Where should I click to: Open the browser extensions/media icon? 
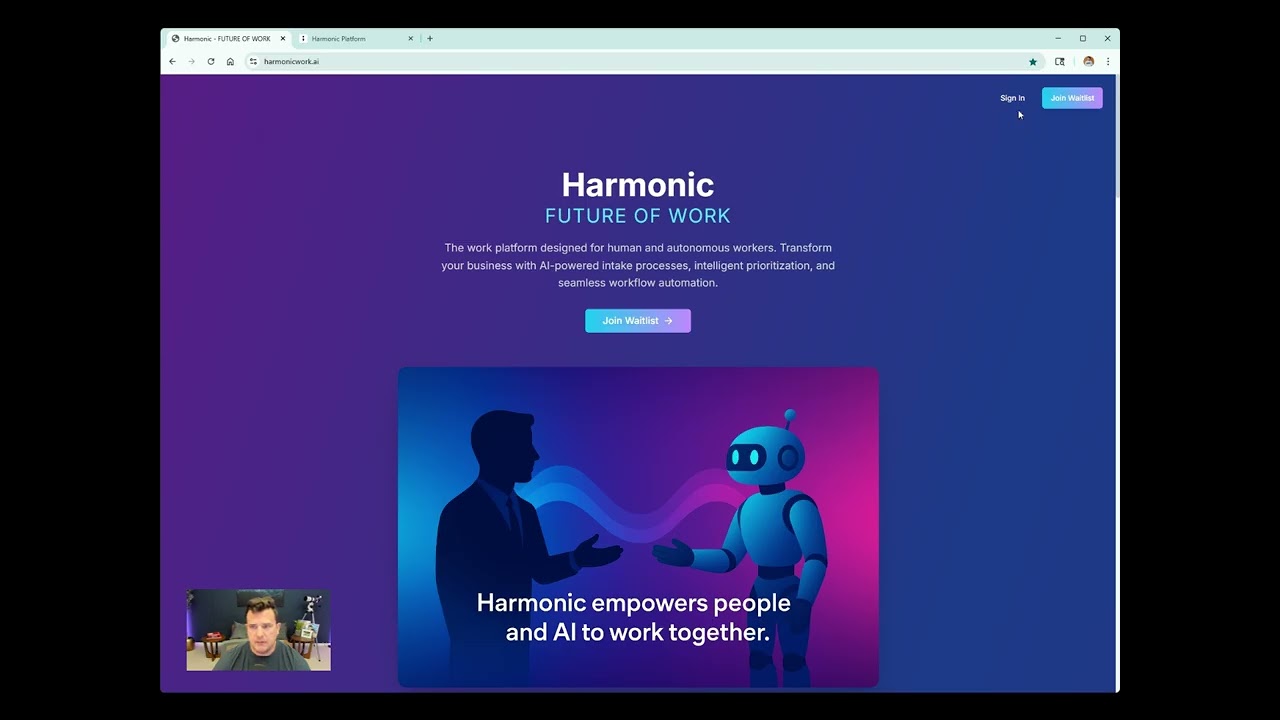(x=1060, y=61)
